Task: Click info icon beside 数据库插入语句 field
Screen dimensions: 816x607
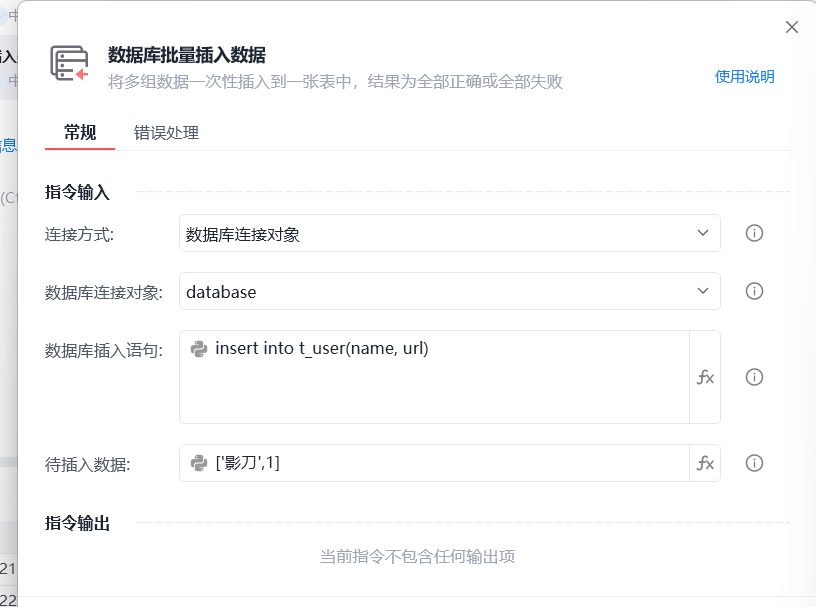Action: coord(755,377)
